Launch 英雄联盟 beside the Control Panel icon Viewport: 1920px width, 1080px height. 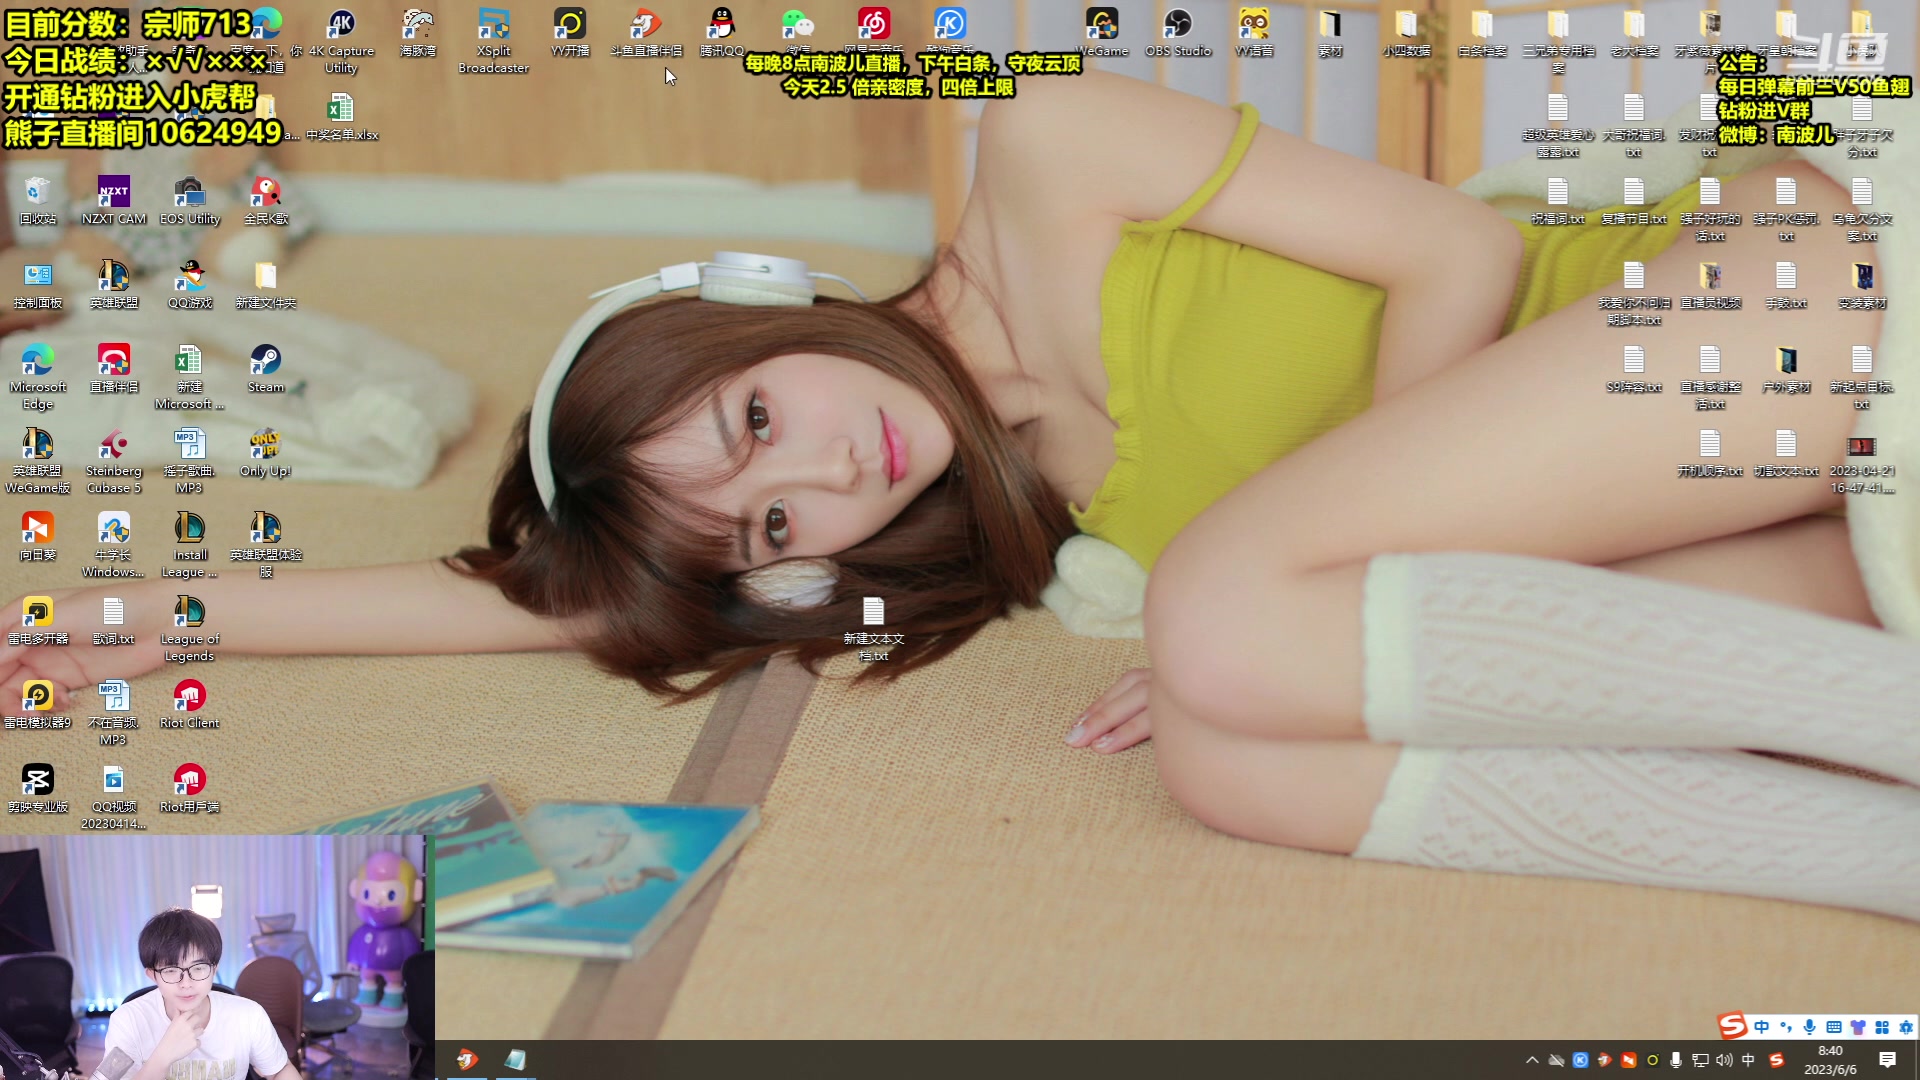click(x=114, y=284)
